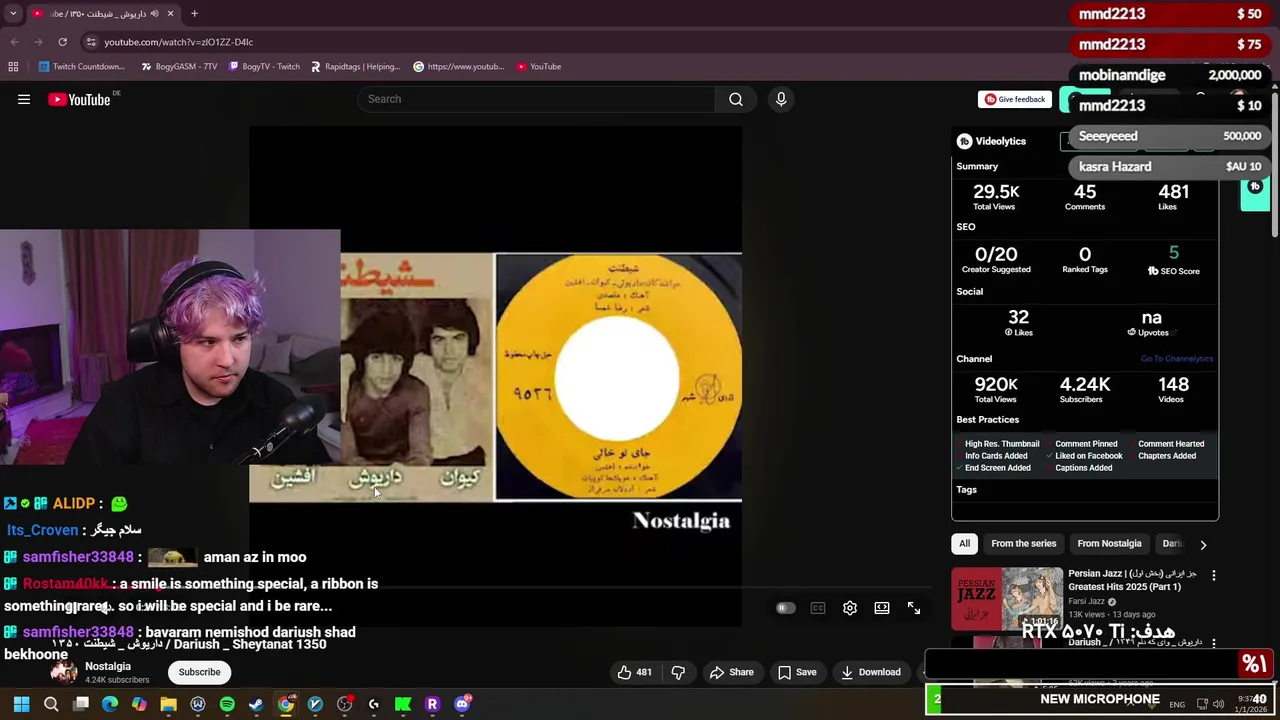This screenshot has width=1280, height=720.
Task: Open the tab search dropdown arrow
Action: (13, 14)
